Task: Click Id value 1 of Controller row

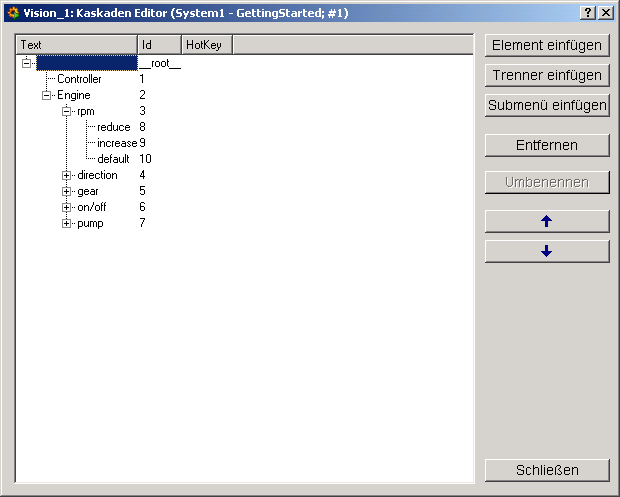Action: [x=142, y=79]
